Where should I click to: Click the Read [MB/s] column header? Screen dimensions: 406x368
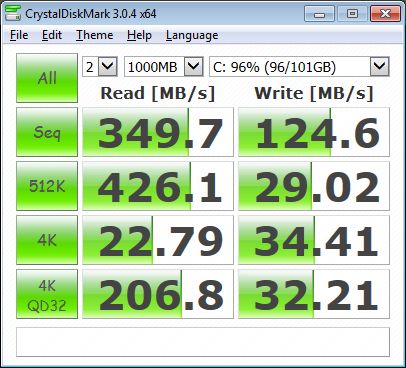tap(158, 93)
